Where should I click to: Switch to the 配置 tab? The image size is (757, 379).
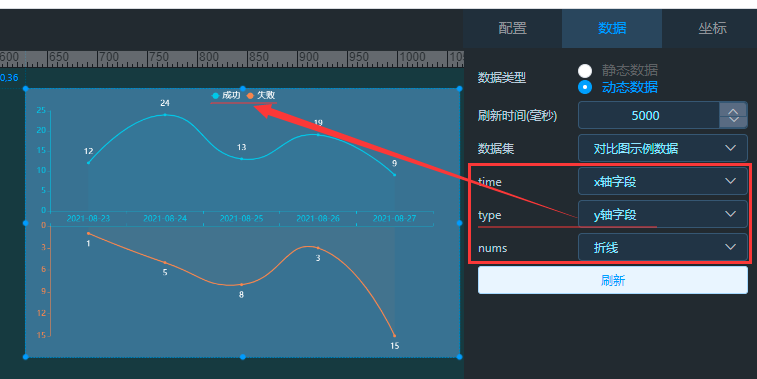tap(512, 28)
